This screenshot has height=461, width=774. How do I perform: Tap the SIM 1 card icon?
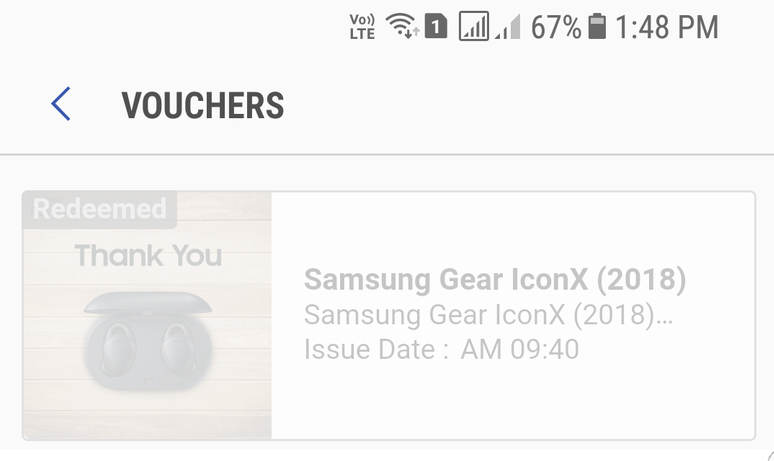[x=436, y=27]
